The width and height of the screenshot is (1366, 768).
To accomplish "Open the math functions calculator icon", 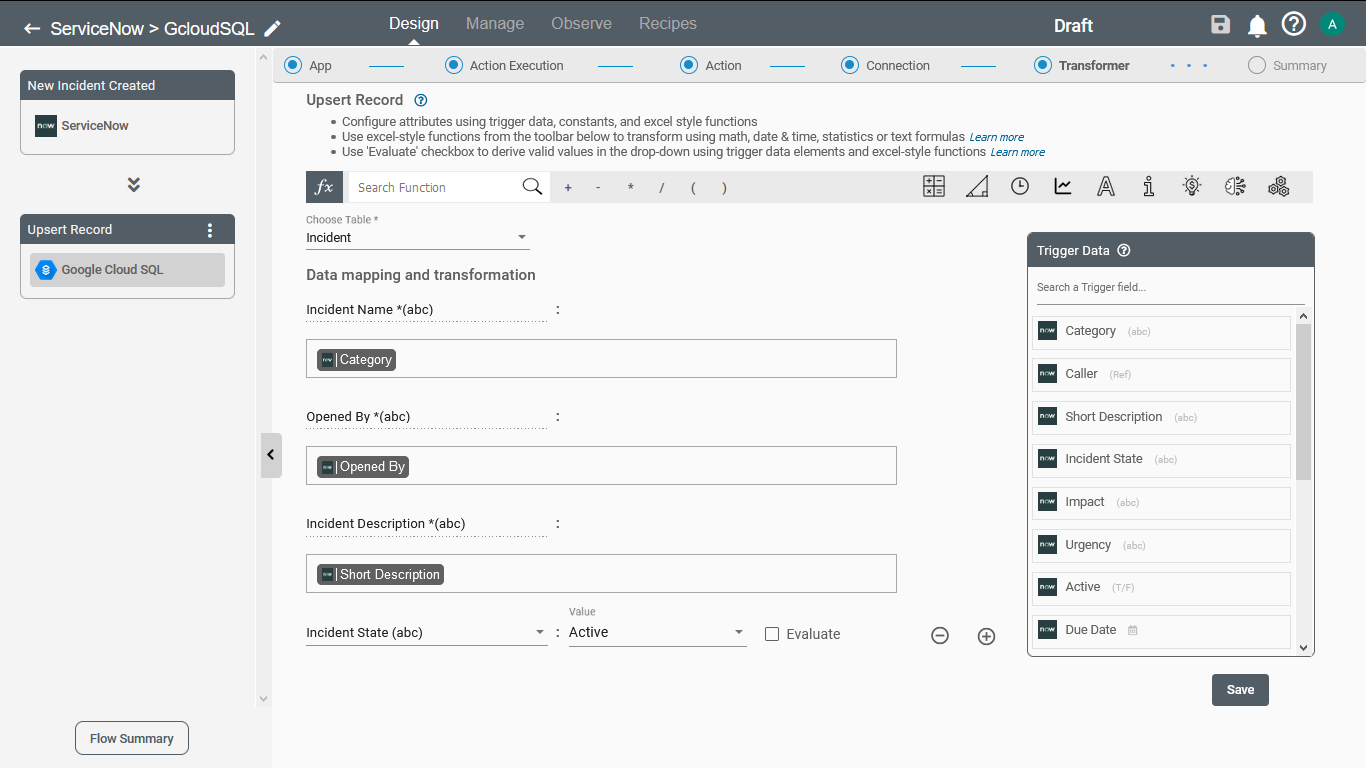I will coord(934,186).
